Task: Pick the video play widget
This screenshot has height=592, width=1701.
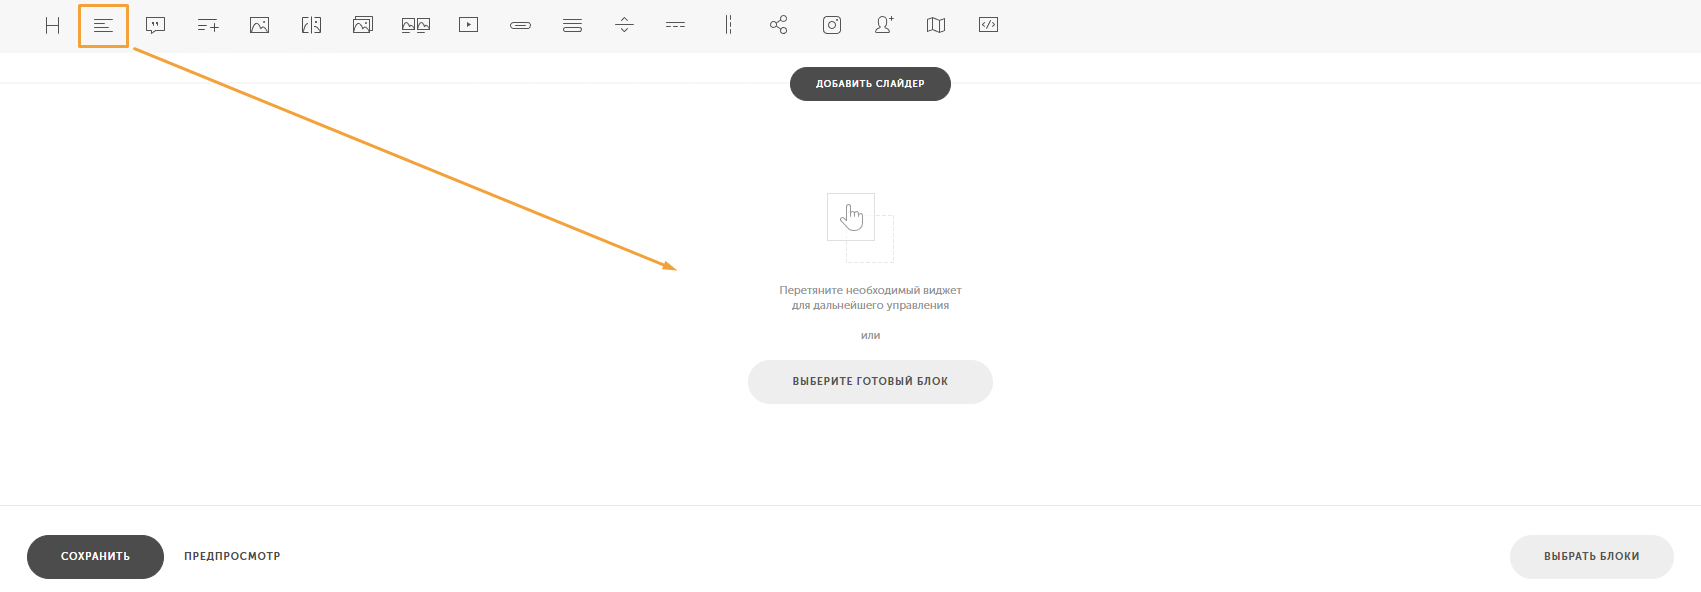Action: [x=468, y=25]
